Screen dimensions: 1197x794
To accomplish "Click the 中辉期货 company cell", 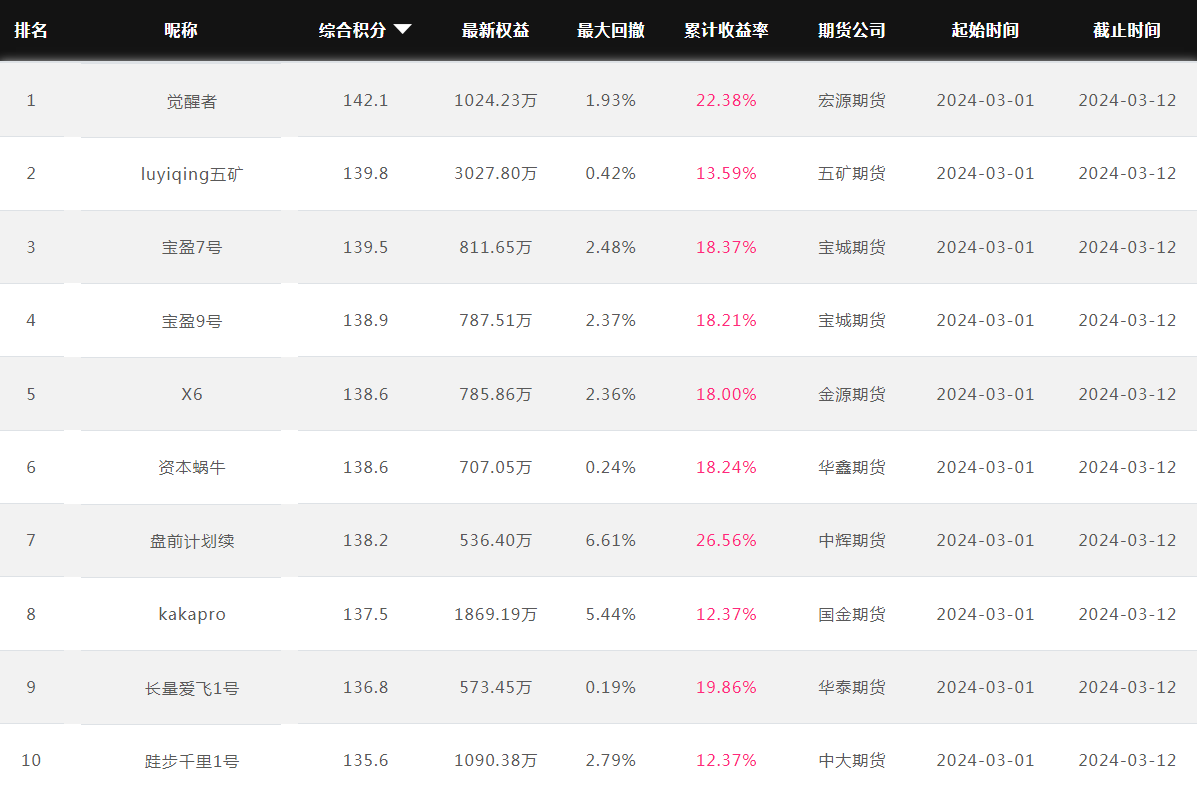I will [x=852, y=540].
